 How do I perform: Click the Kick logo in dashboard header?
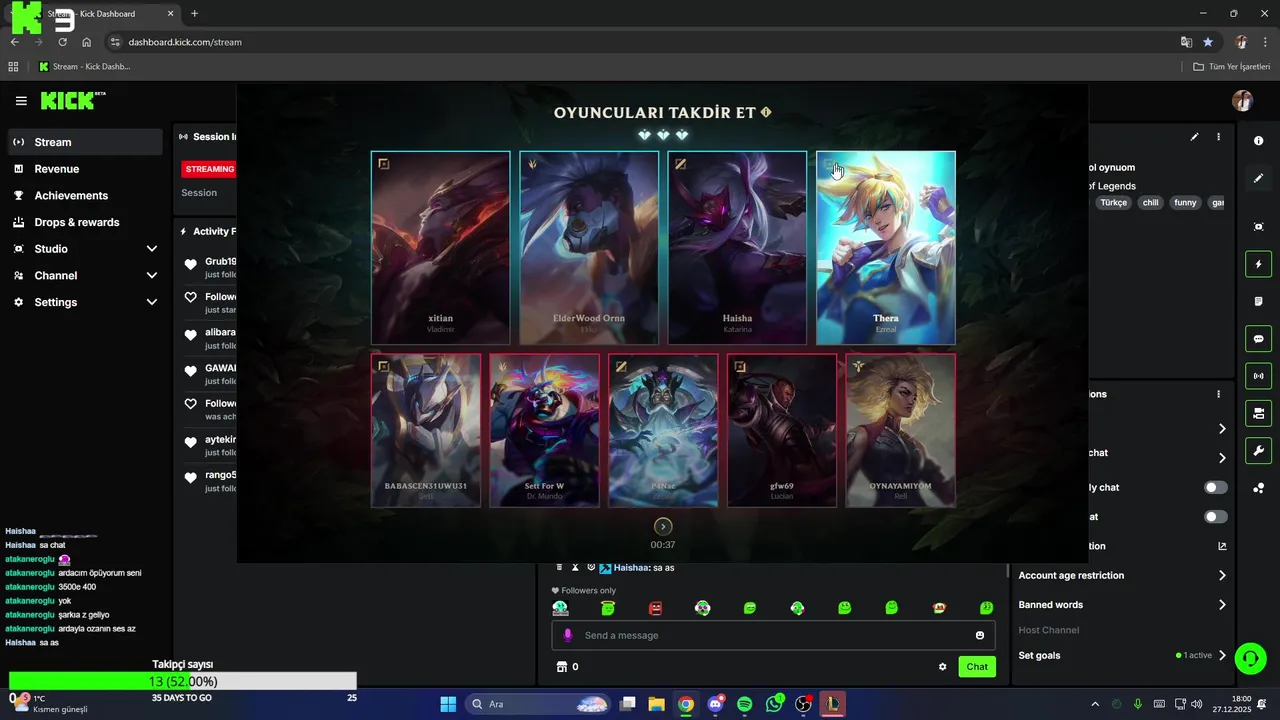tap(72, 100)
